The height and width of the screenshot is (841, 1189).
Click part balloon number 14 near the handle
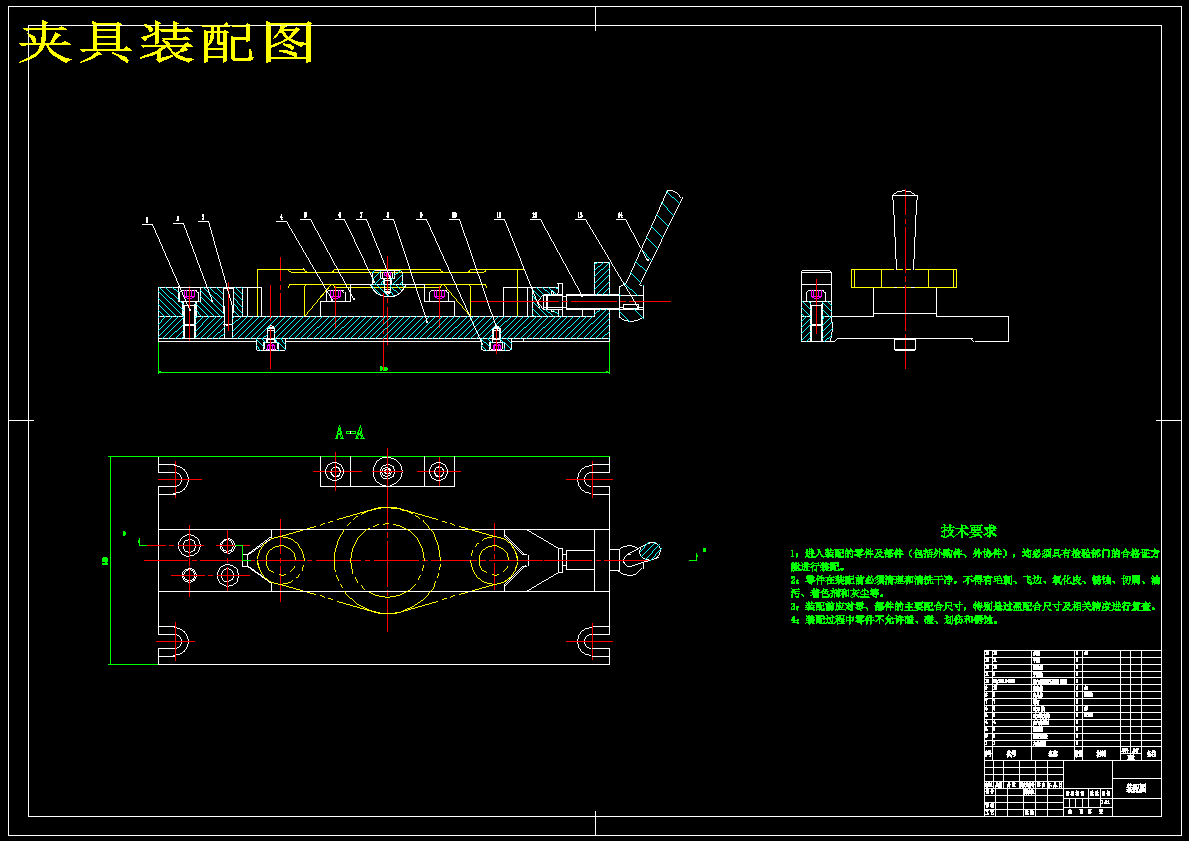[x=620, y=215]
